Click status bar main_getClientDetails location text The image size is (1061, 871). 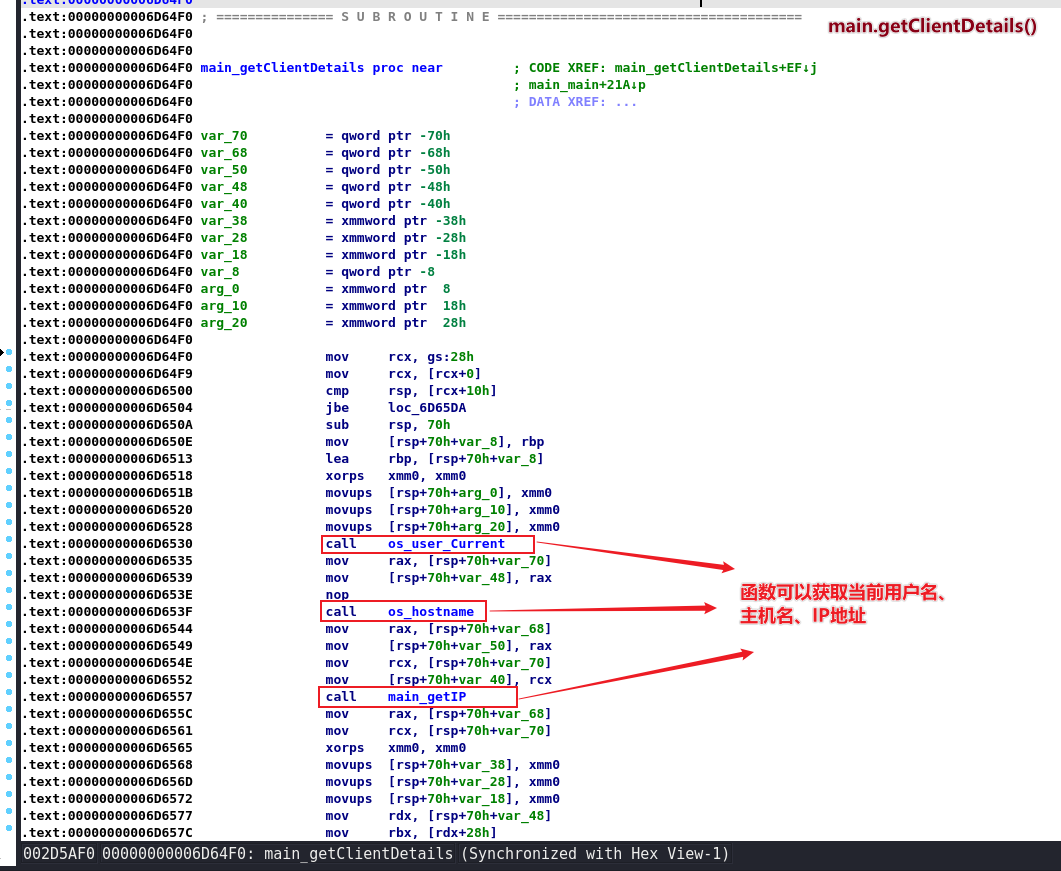(x=358, y=854)
